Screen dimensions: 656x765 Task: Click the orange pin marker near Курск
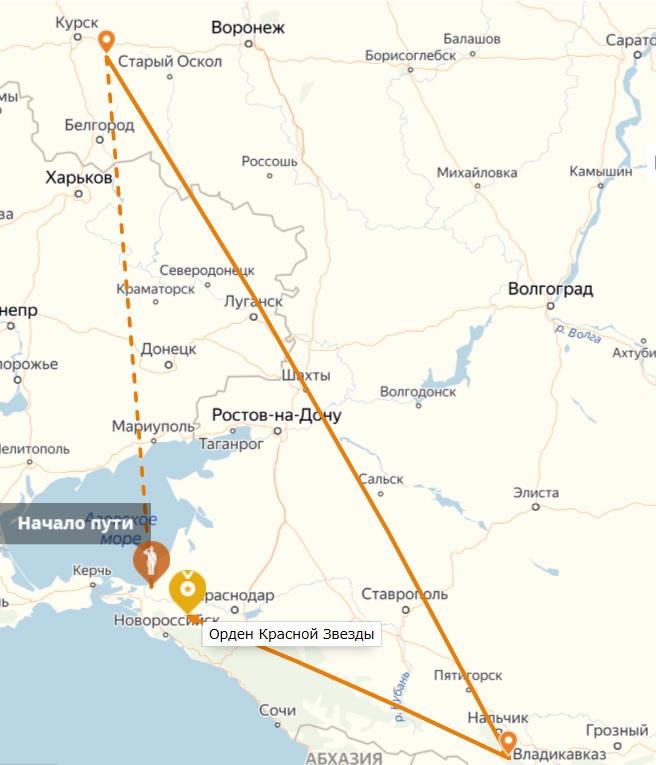106,41
